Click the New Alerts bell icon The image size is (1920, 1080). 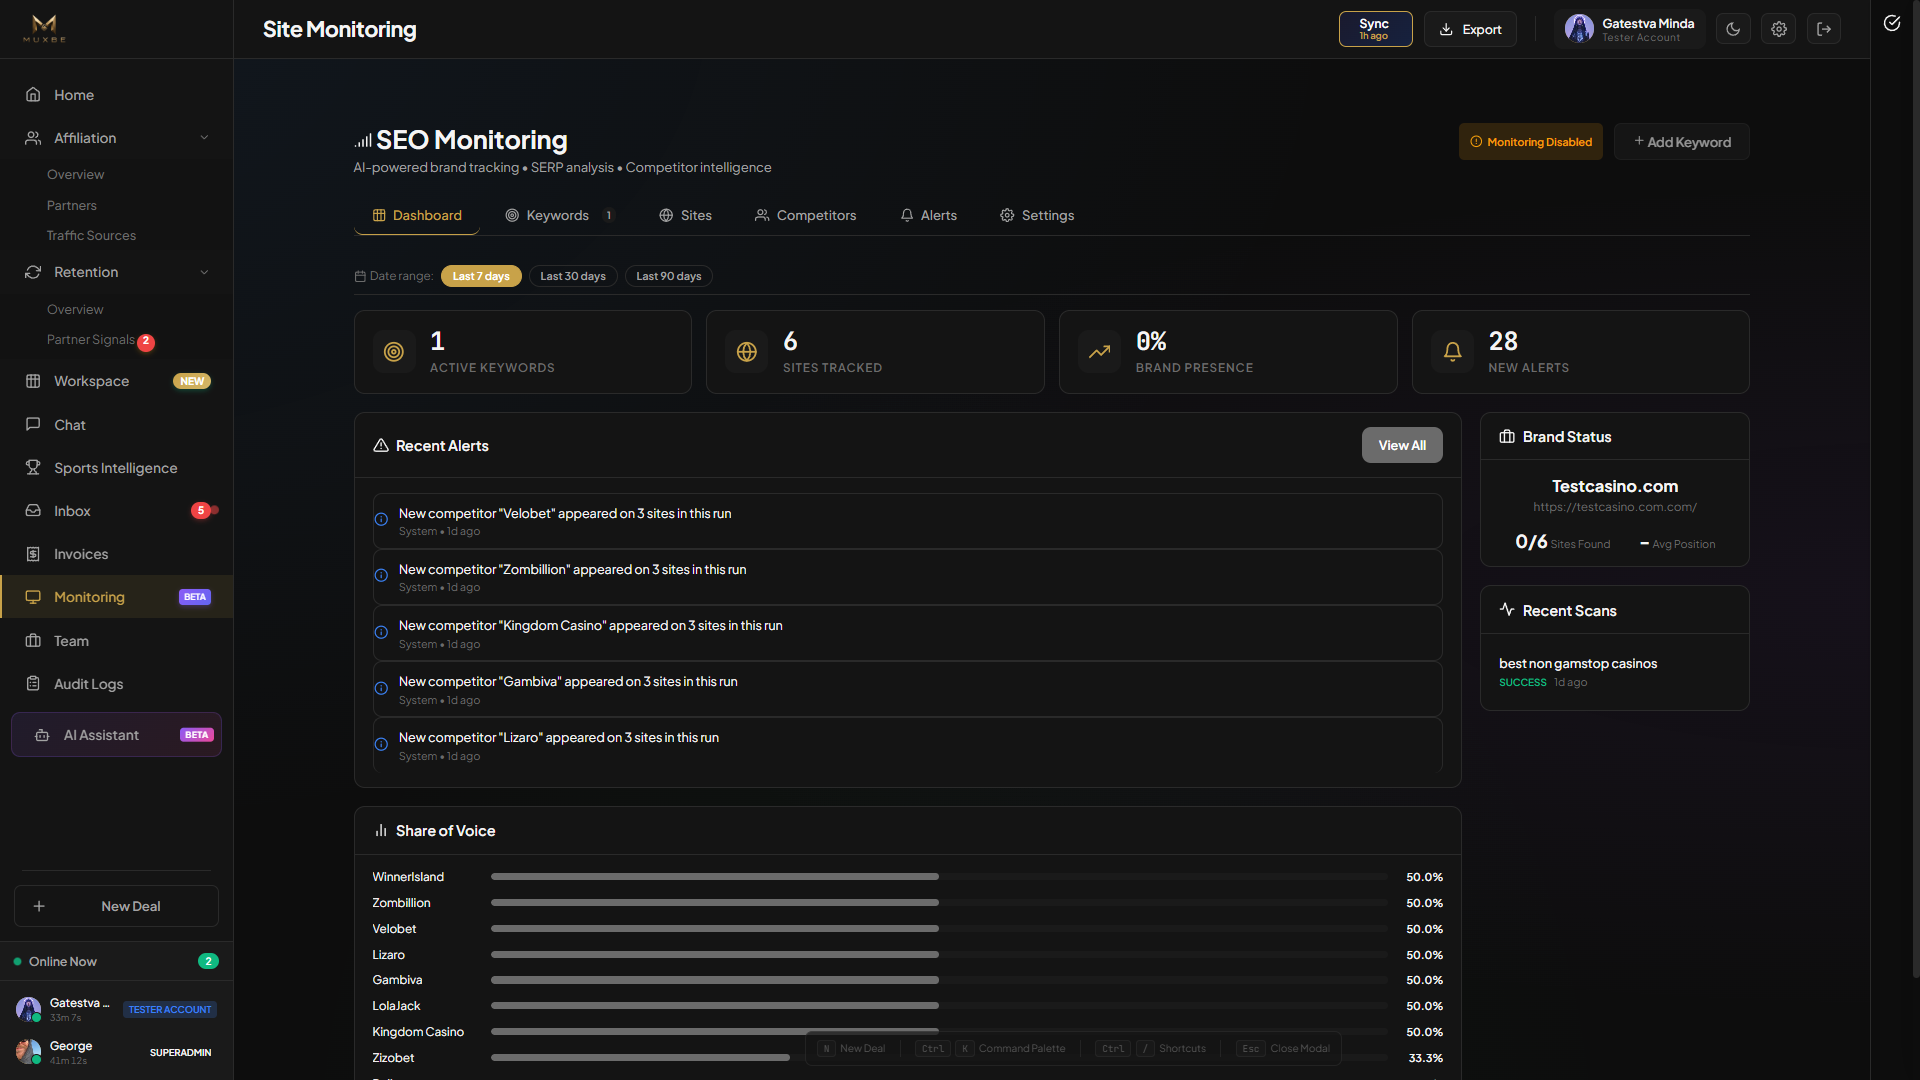pyautogui.click(x=1453, y=352)
